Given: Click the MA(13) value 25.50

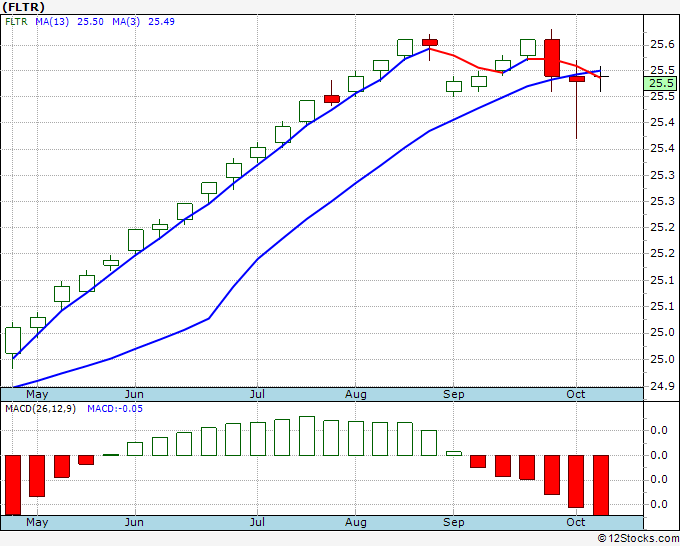Looking at the screenshot, I should (x=90, y=22).
